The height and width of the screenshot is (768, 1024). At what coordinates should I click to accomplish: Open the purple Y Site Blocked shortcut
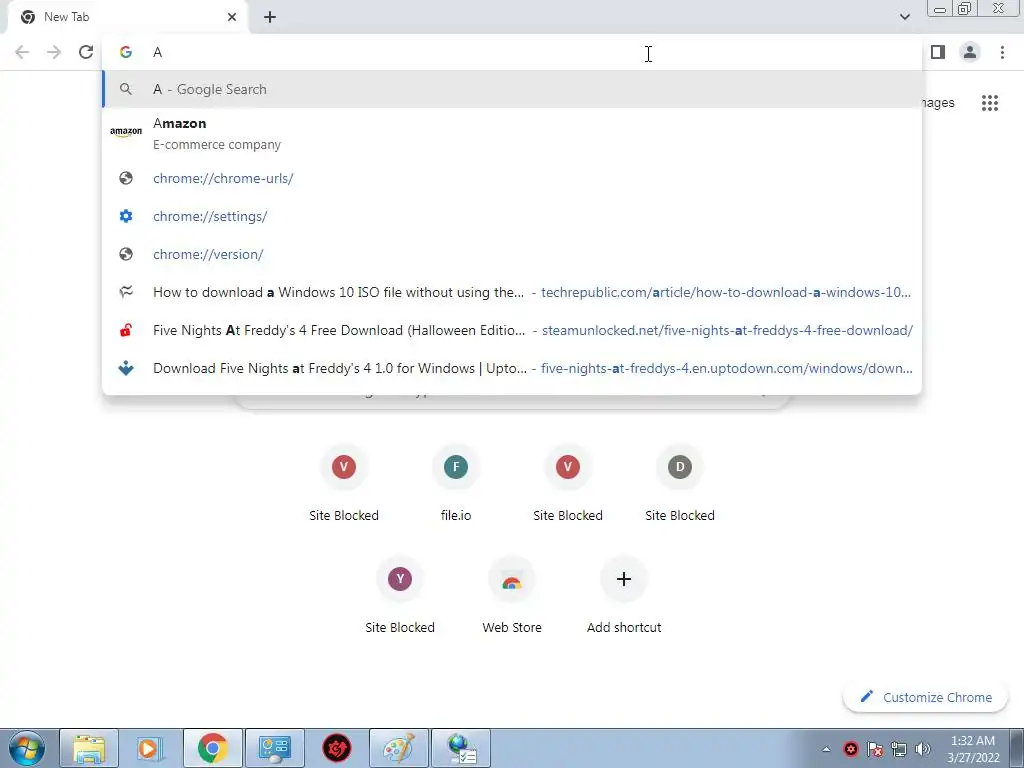(400, 595)
